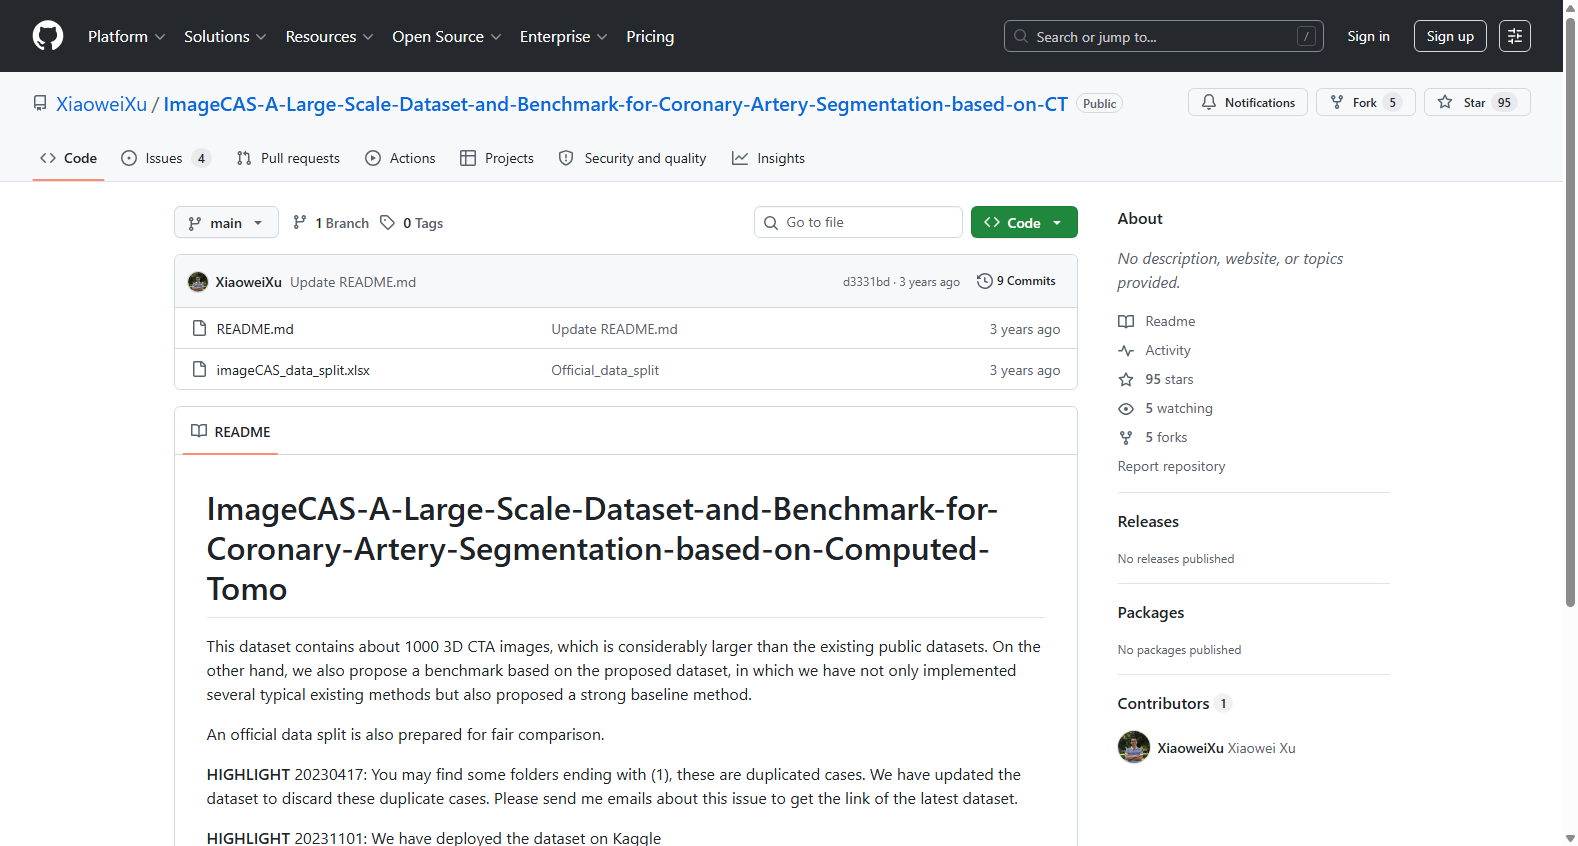Image resolution: width=1578 pixels, height=846 pixels.
Task: Click the pulse icon beside Activity
Action: tap(1126, 350)
